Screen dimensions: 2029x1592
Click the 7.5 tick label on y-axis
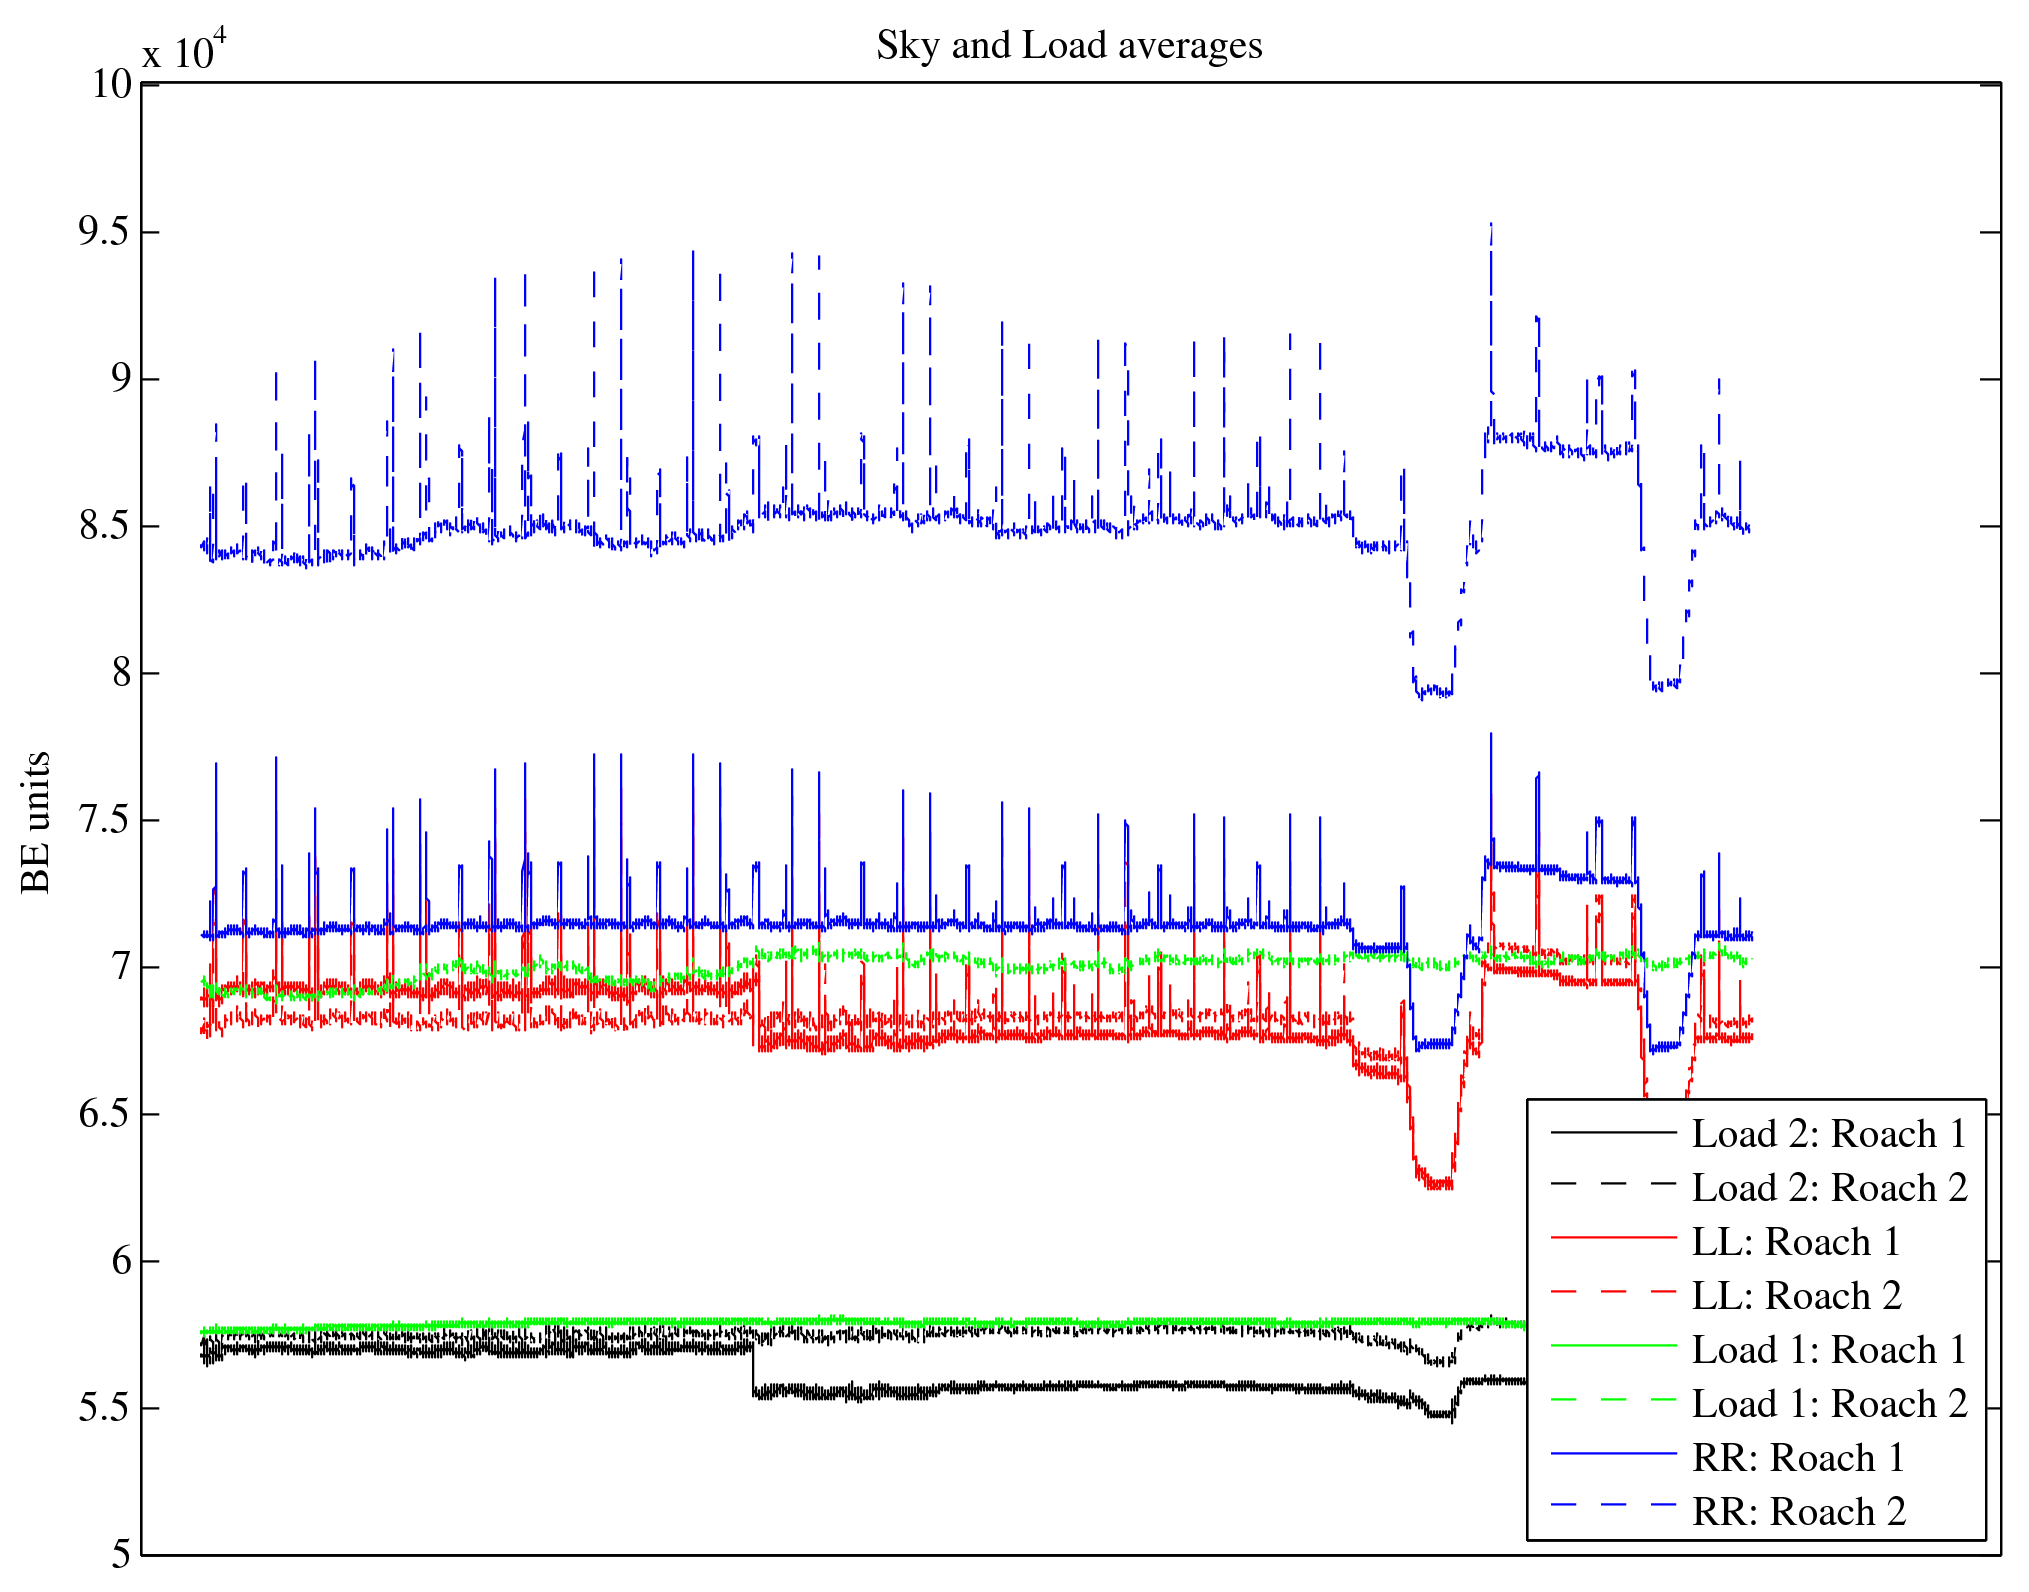click(105, 820)
